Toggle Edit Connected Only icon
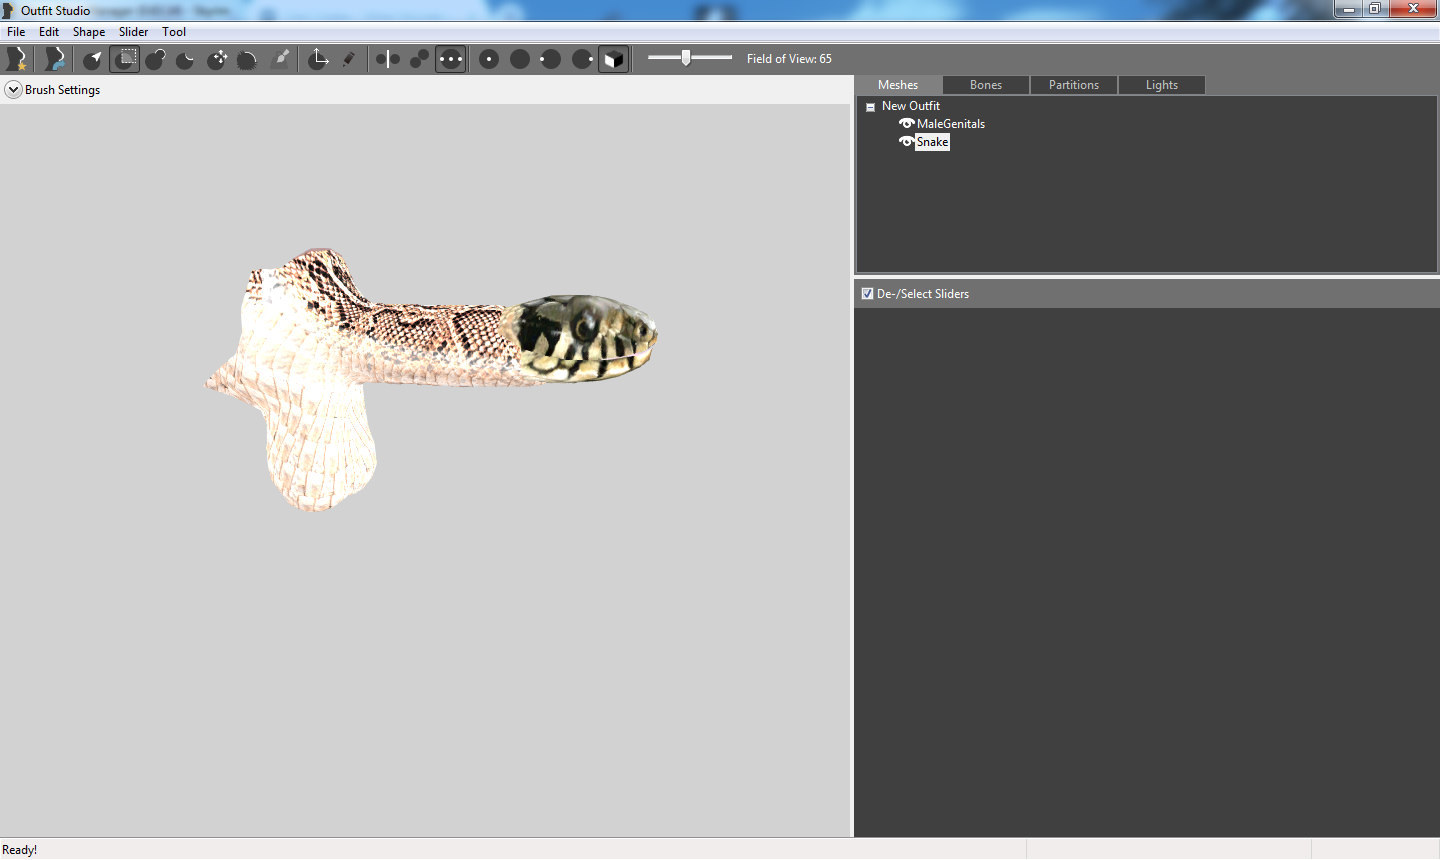1440x860 pixels. [419, 59]
